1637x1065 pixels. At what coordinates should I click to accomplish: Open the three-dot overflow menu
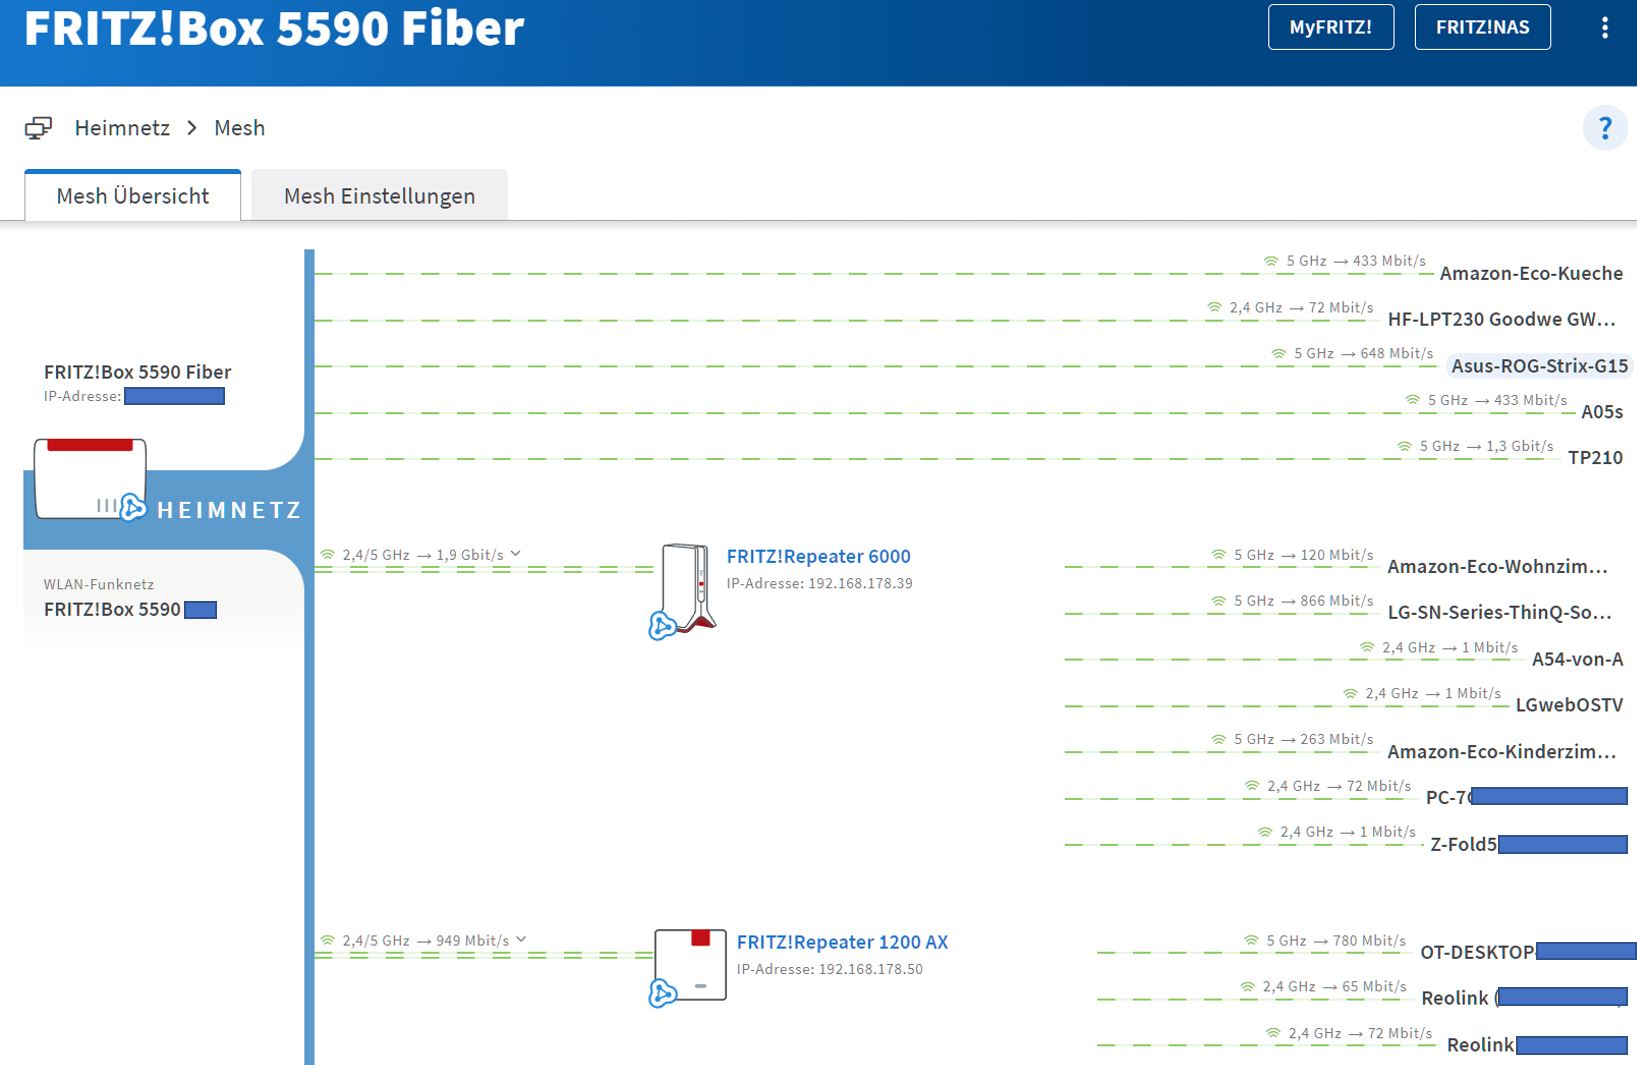click(x=1604, y=27)
